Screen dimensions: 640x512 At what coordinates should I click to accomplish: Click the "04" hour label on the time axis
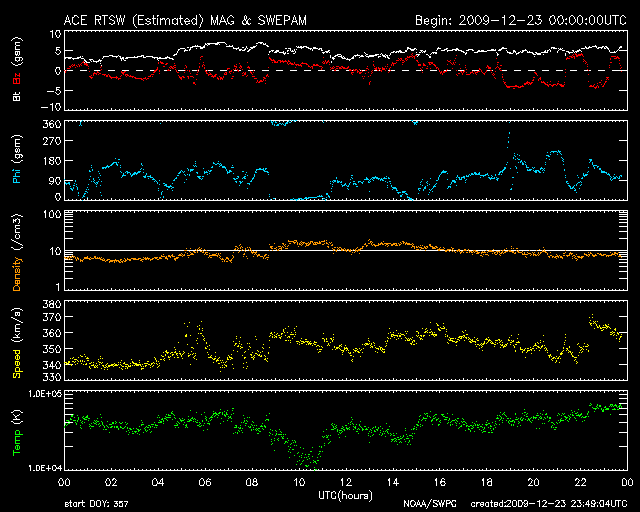point(158,482)
